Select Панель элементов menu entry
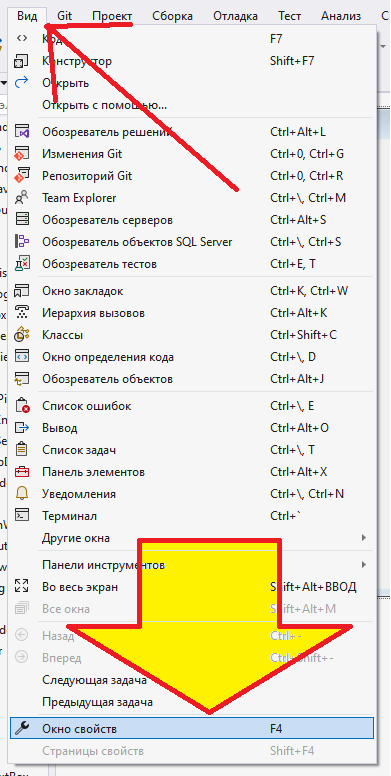The width and height of the screenshot is (391, 776). (x=192, y=472)
